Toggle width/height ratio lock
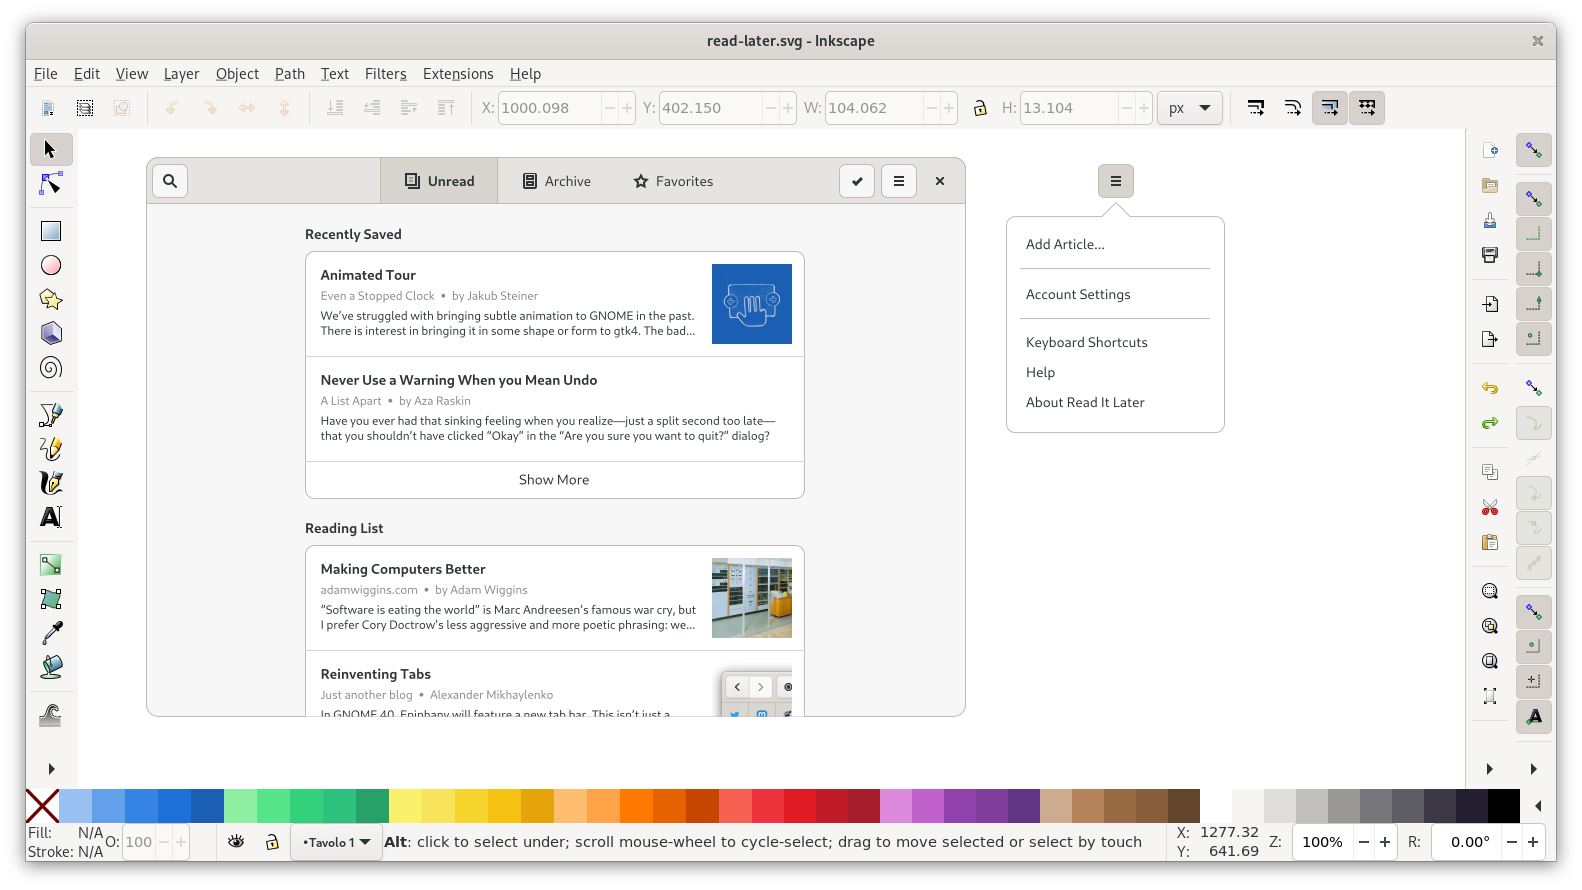 click(x=980, y=108)
